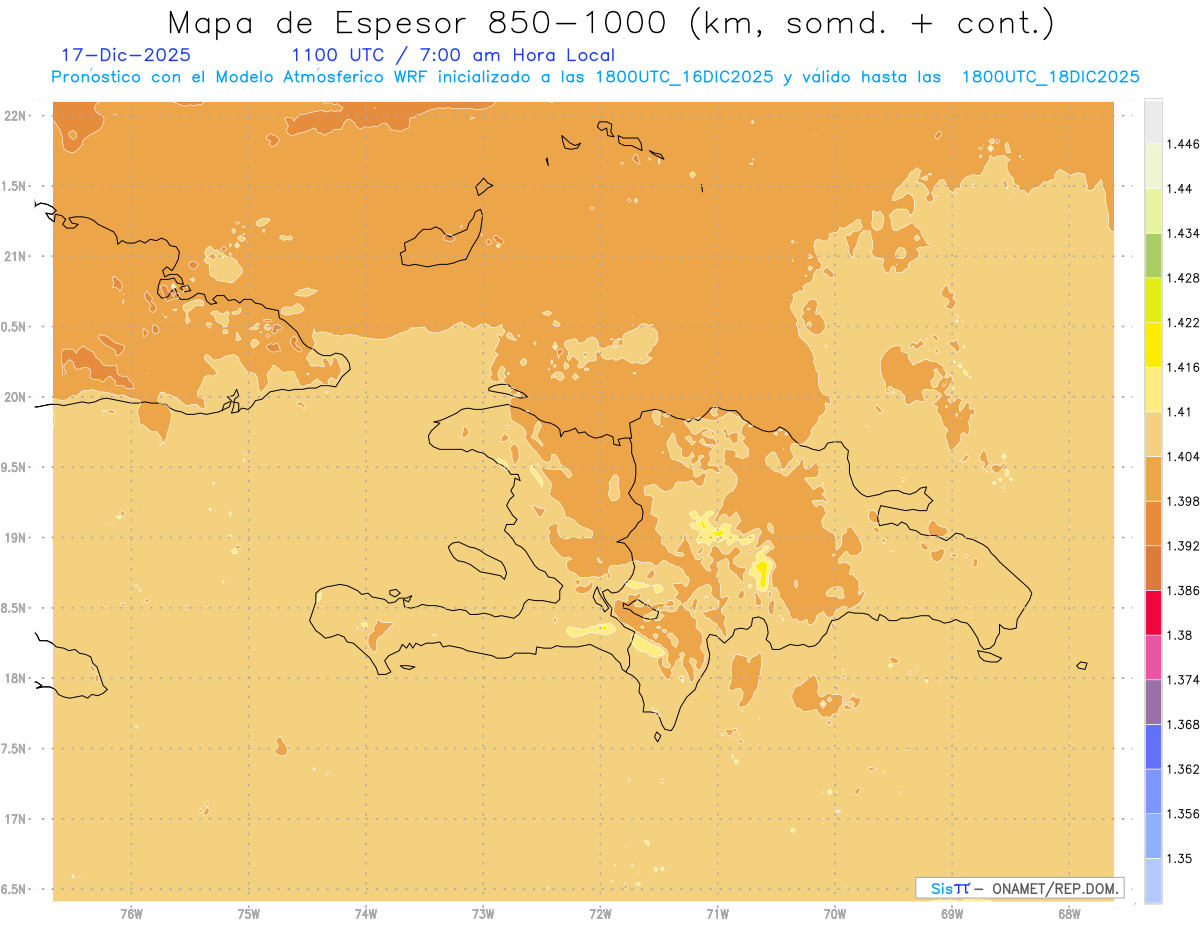The width and height of the screenshot is (1200, 927).
Task: Click the colorbar value '1.404'
Action: tap(1183, 457)
